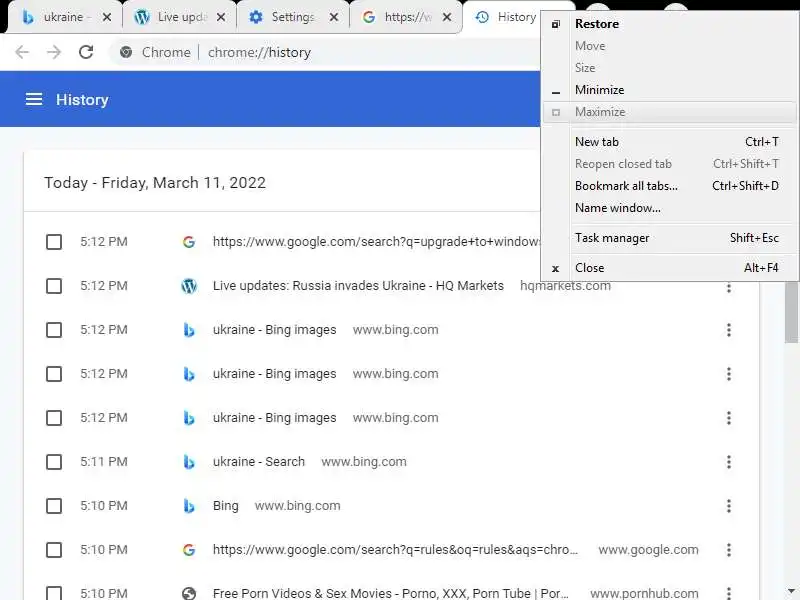Open more actions for second ukraine - Bing images

[x=729, y=374]
